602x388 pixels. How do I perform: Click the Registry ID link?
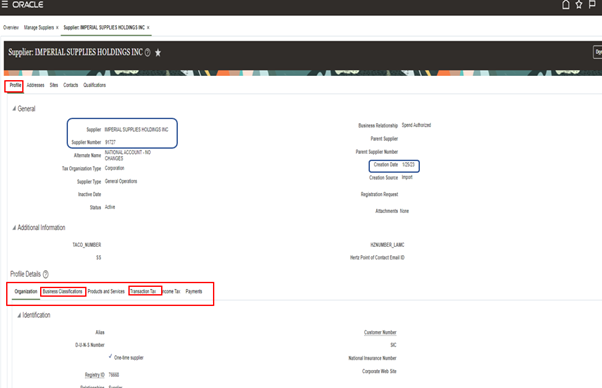coord(94,375)
